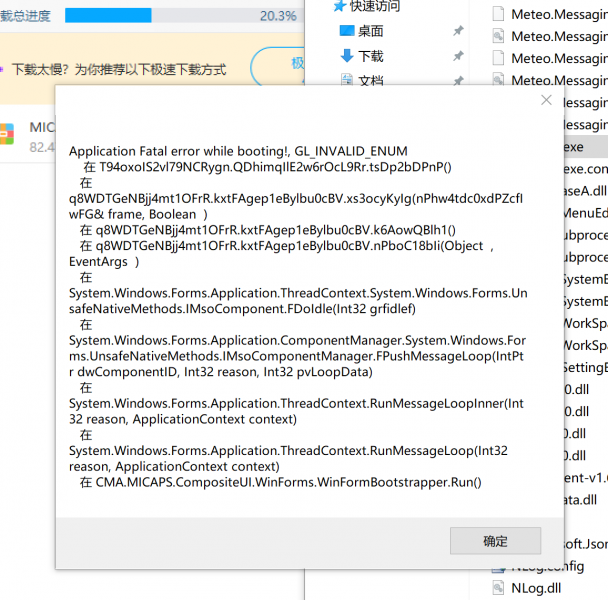
Task: Click the MIC archive icon in download list
Action: pos(8,135)
